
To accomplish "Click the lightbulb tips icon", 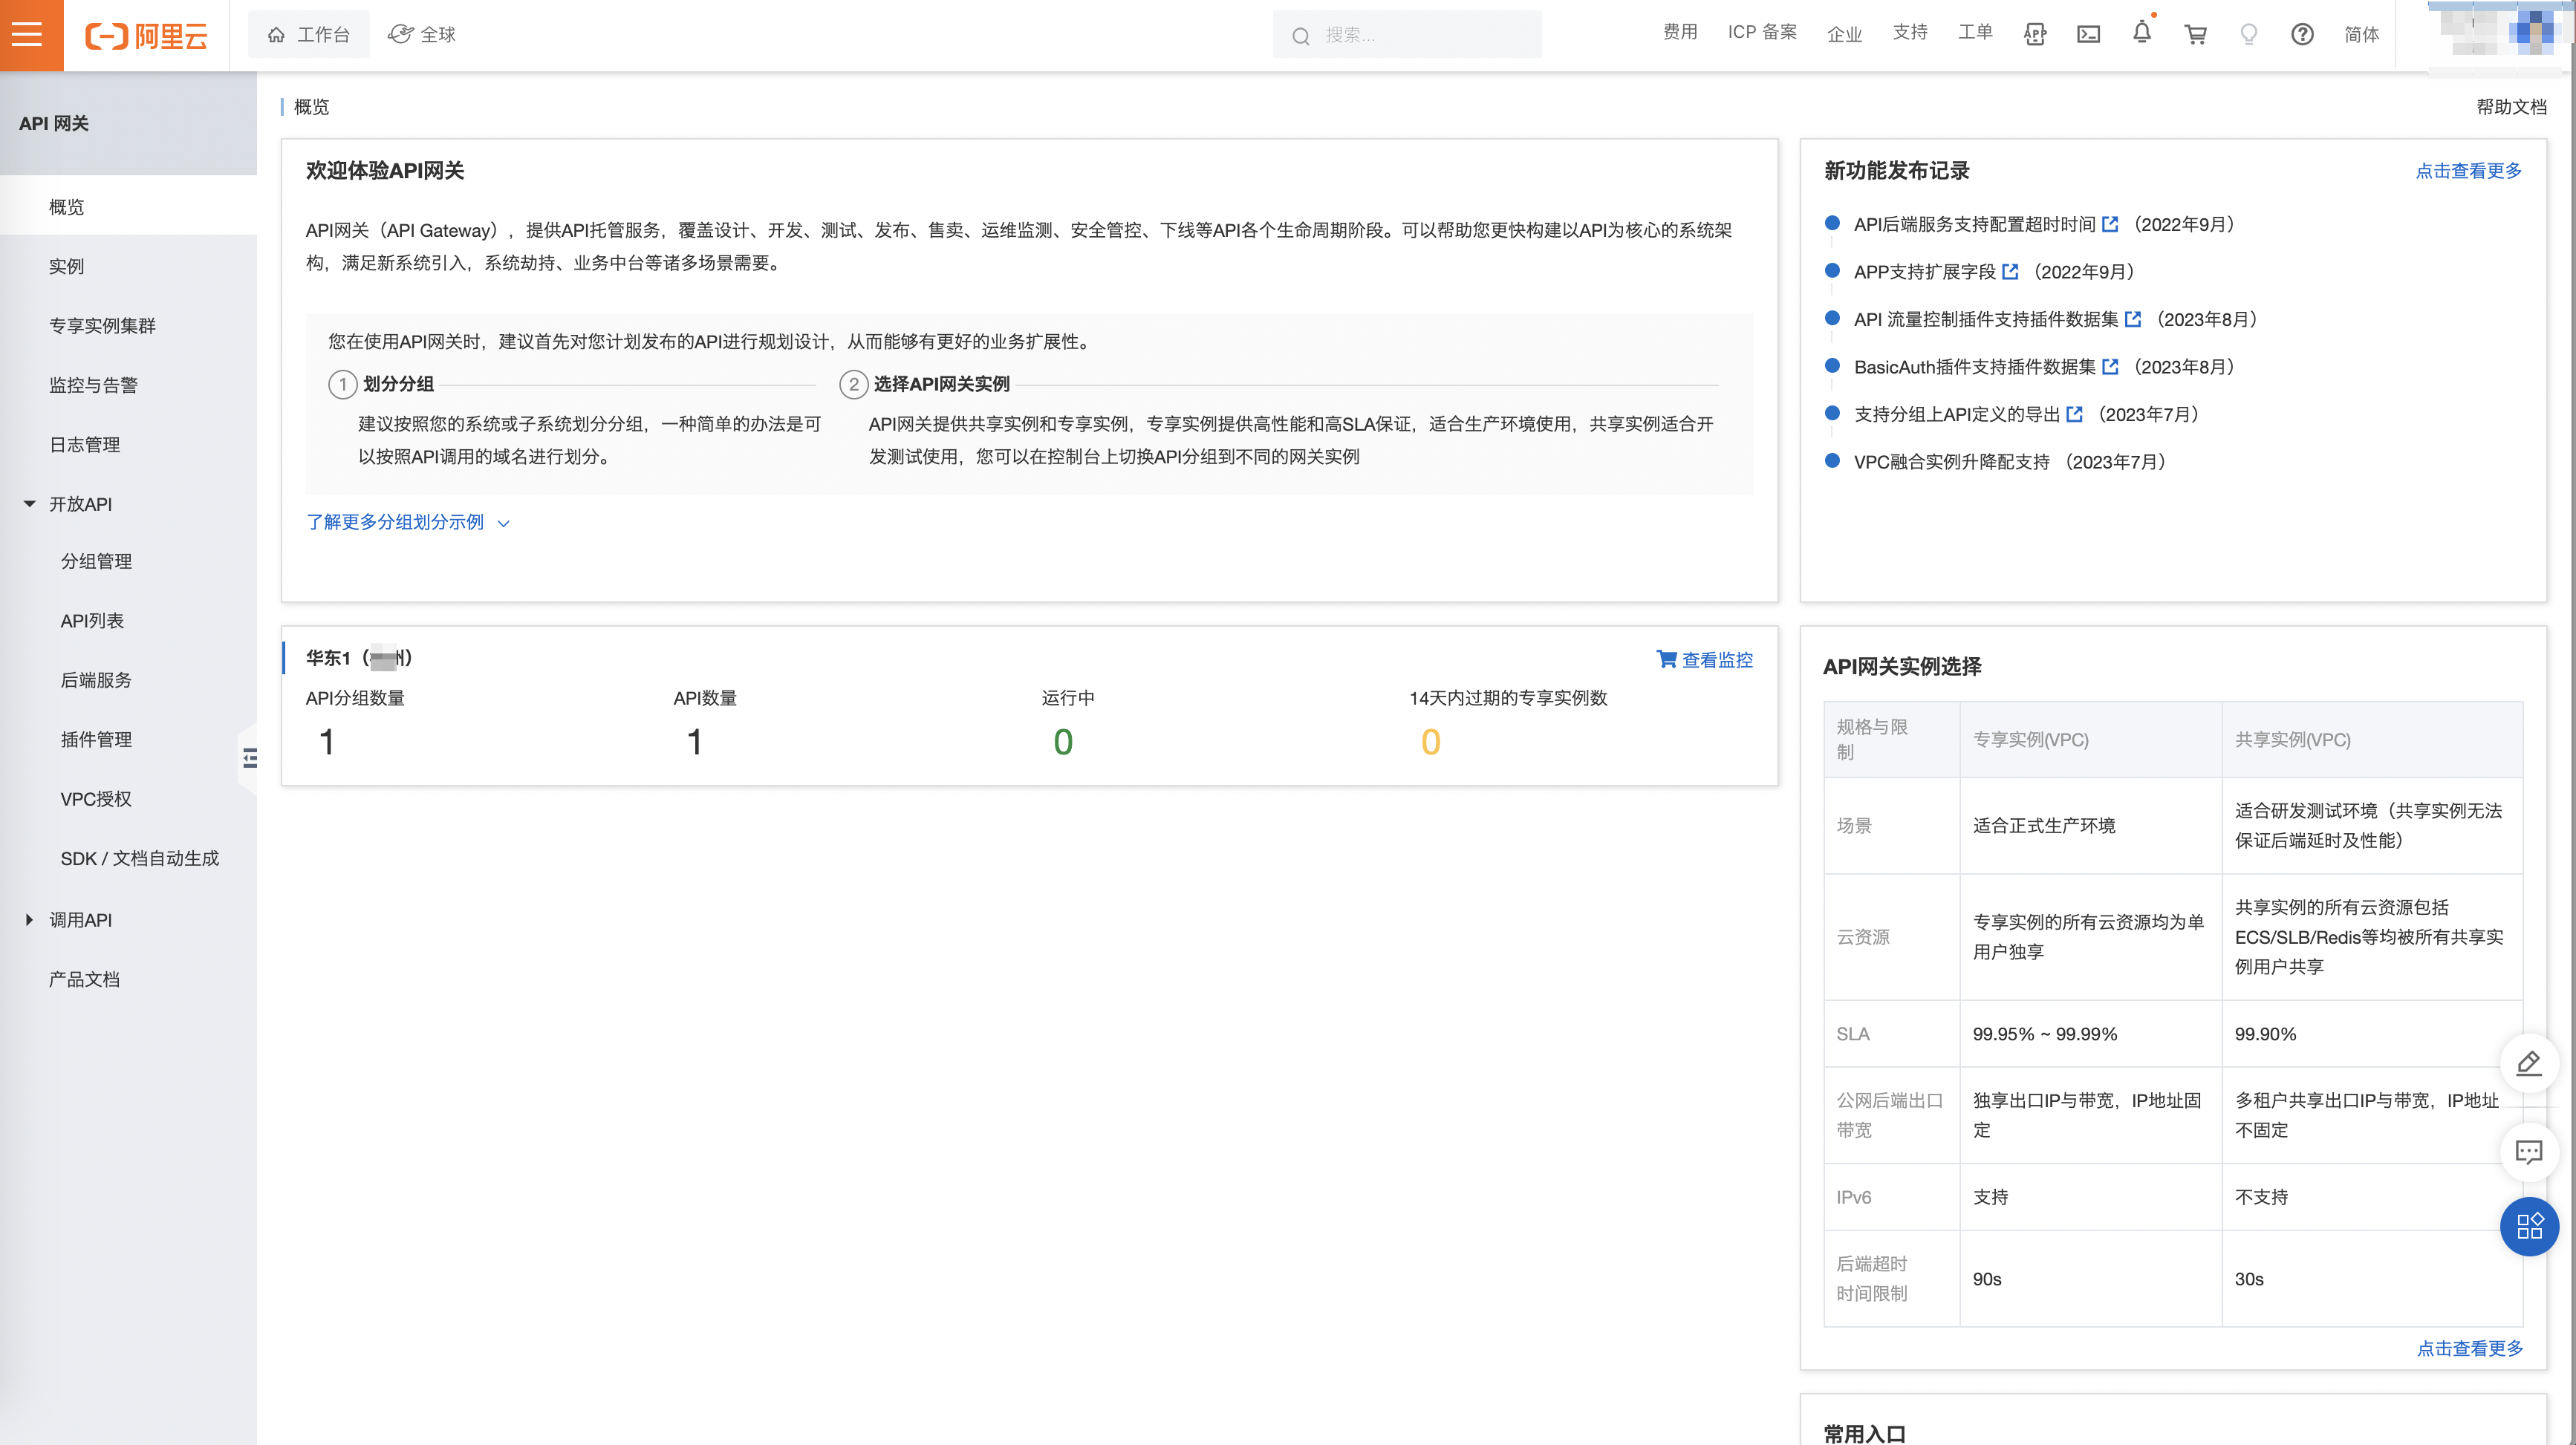I will click(x=2248, y=35).
